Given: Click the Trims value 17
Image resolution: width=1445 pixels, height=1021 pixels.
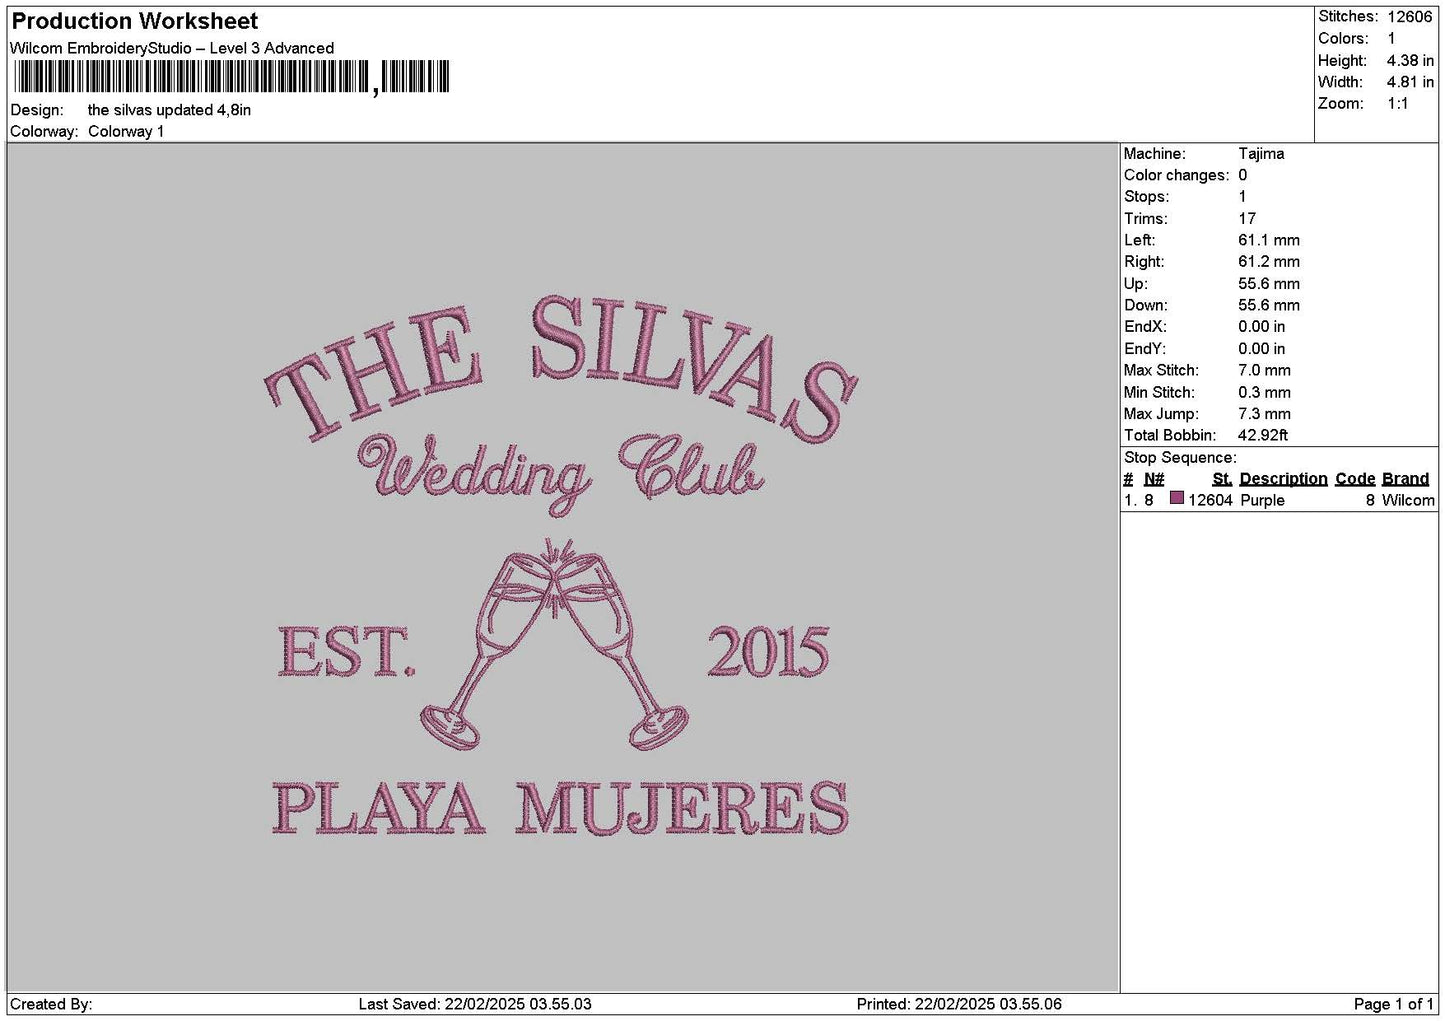Looking at the screenshot, I should tap(1247, 218).
